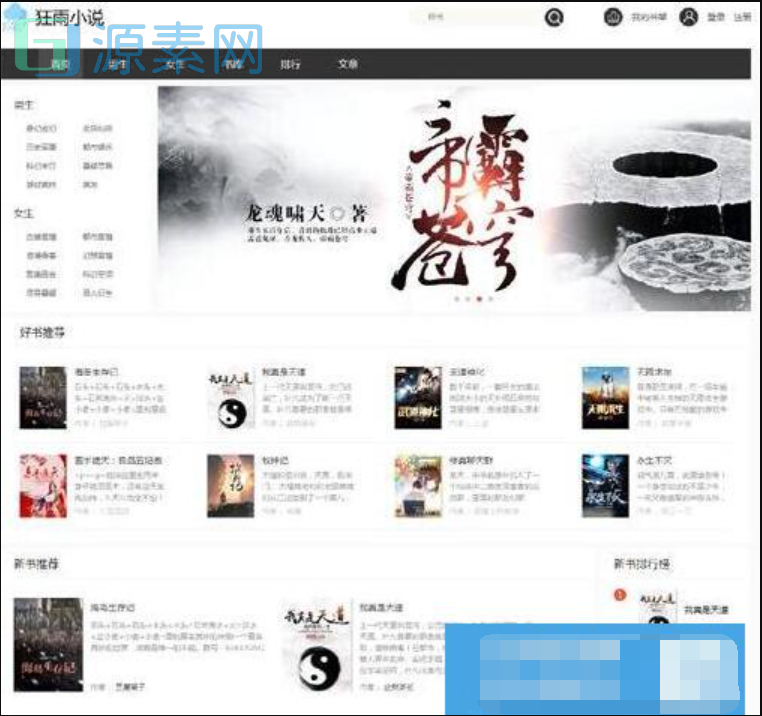
Task: Click the magnifier search icon in the header
Action: click(x=554, y=17)
